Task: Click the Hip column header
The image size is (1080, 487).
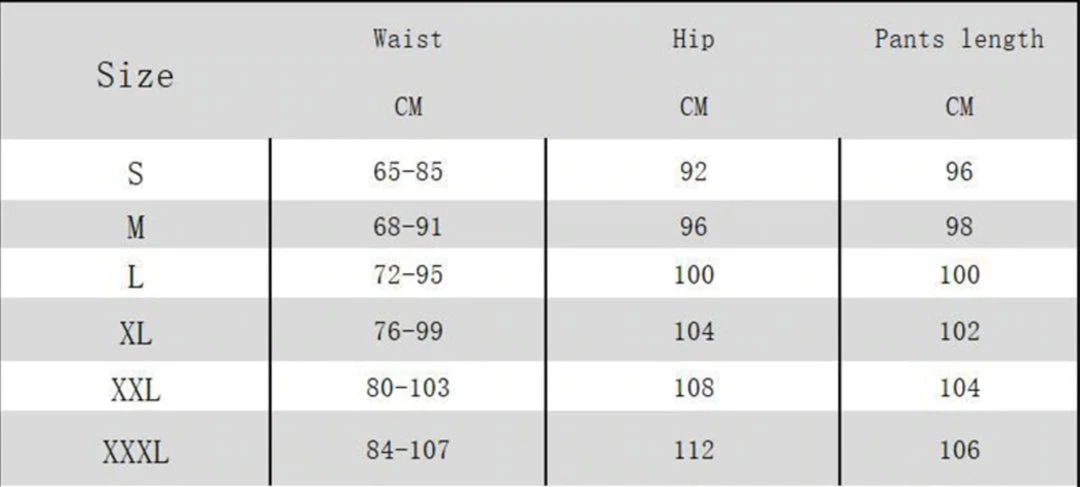Action: click(692, 40)
